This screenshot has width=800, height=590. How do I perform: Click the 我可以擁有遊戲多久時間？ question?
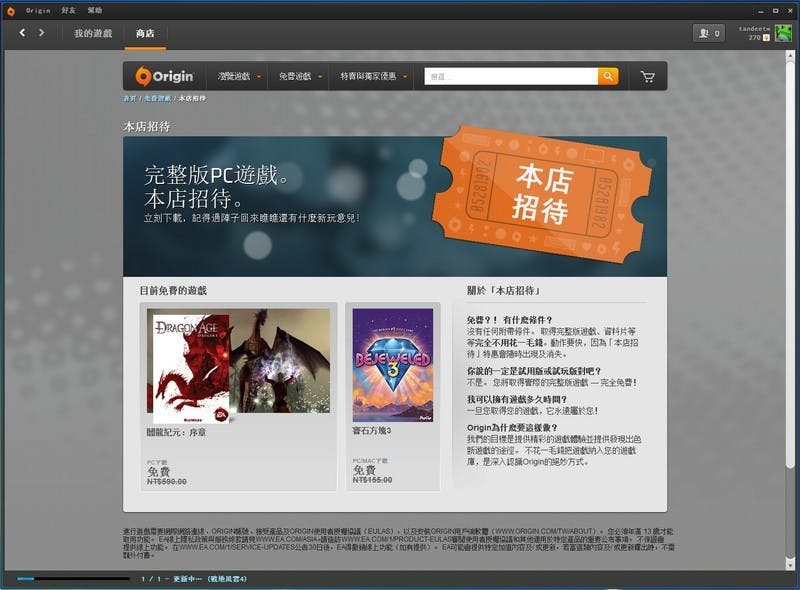coord(516,399)
